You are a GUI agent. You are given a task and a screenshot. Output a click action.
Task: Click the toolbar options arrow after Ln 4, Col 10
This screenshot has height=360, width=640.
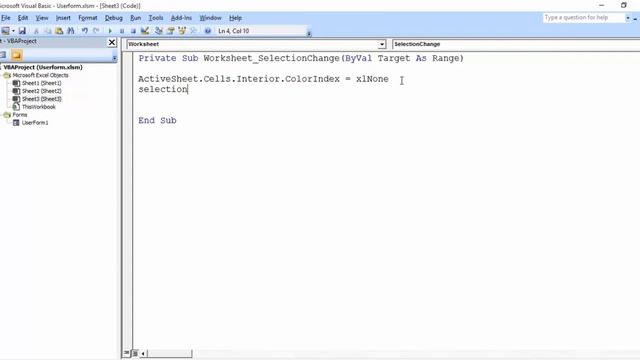[x=309, y=33]
